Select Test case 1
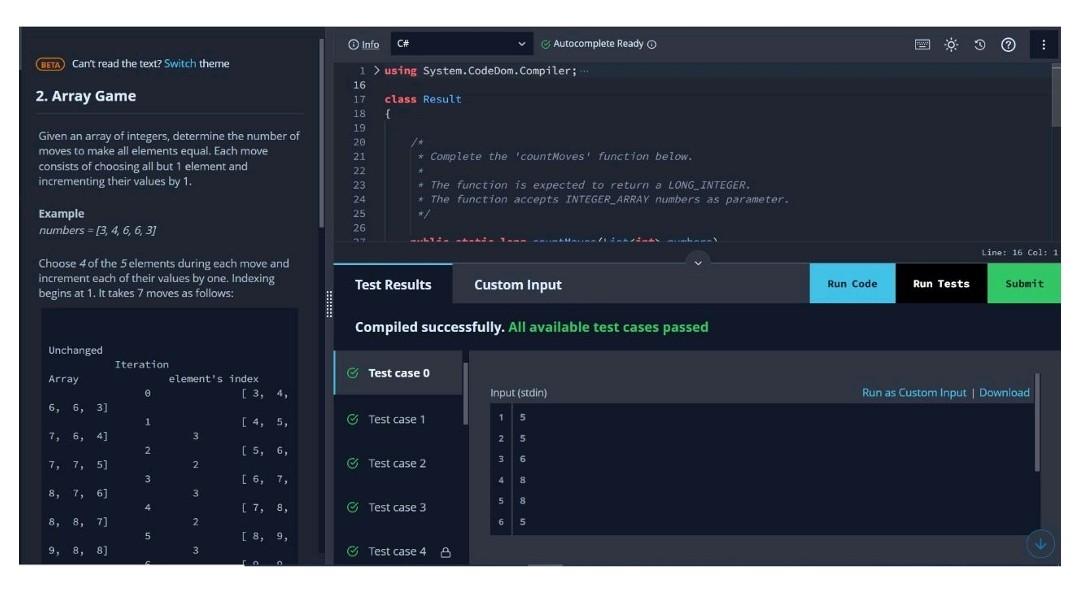The height and width of the screenshot is (602, 1080). 398,419
